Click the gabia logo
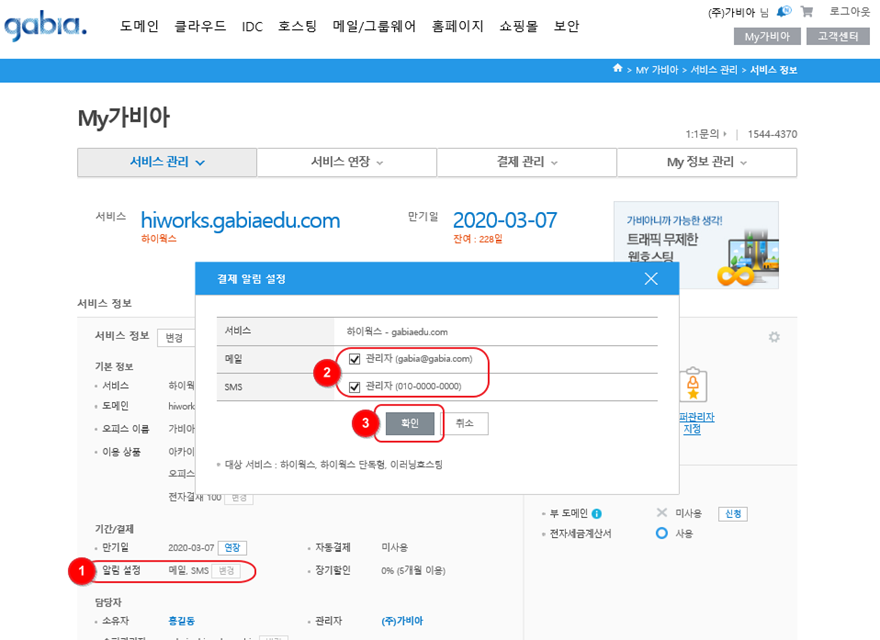 click(45, 26)
